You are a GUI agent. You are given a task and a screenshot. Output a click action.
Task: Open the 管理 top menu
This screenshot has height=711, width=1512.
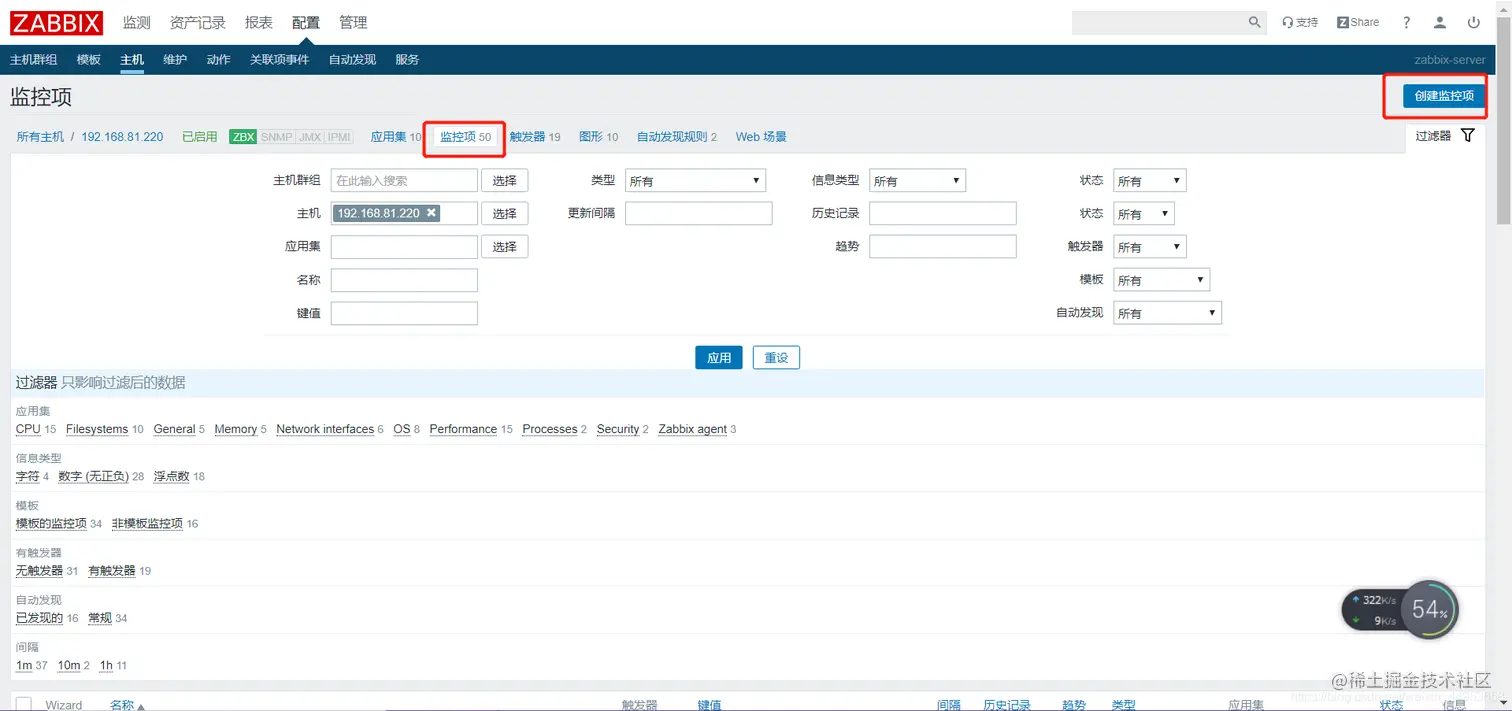[x=353, y=22]
